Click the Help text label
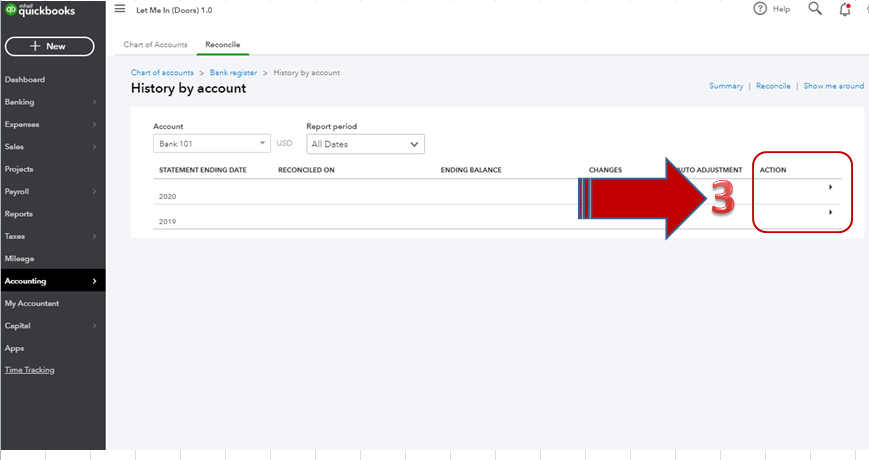 tap(781, 9)
